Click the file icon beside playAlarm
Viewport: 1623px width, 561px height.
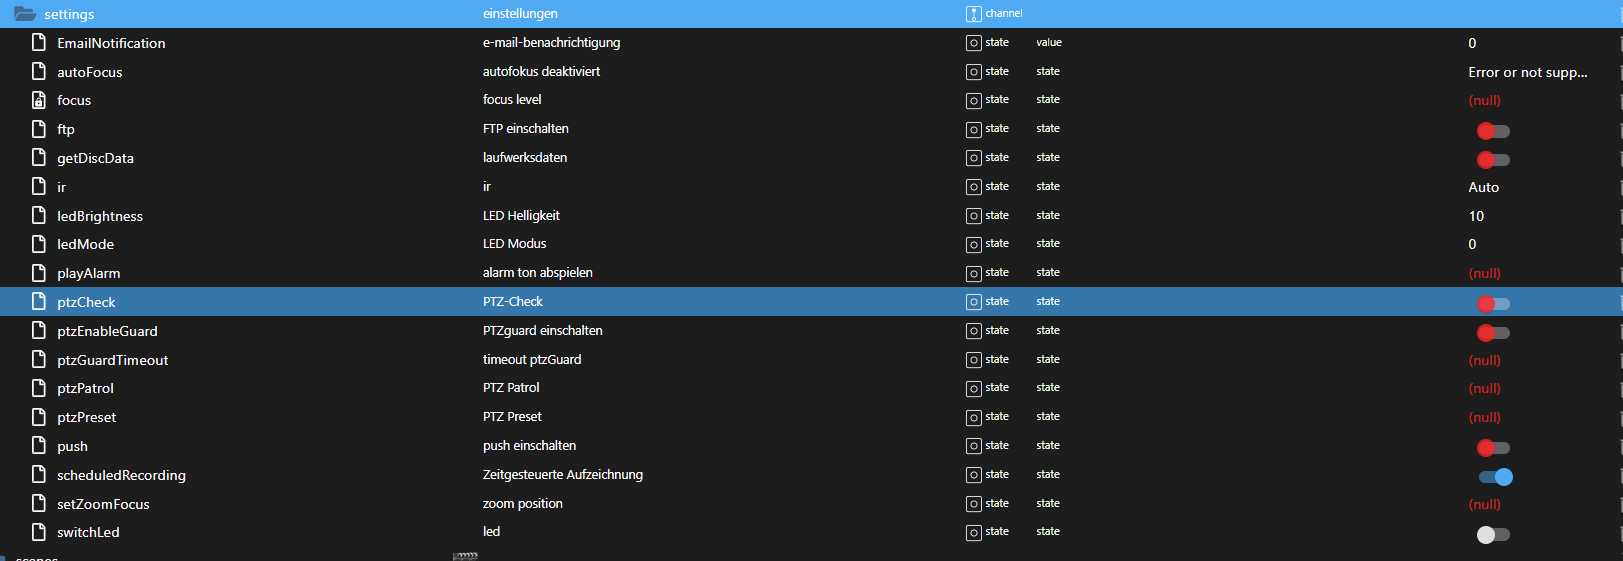pyautogui.click(x=39, y=273)
